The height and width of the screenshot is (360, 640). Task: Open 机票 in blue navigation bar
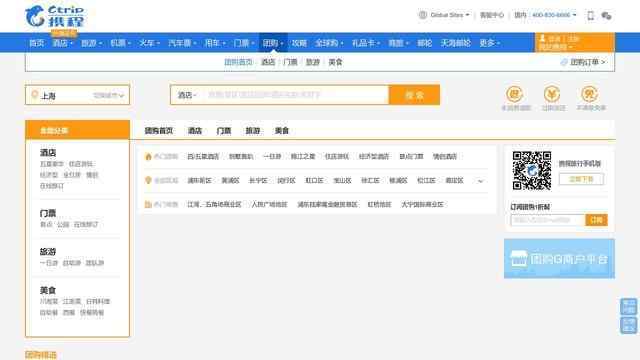coord(120,43)
